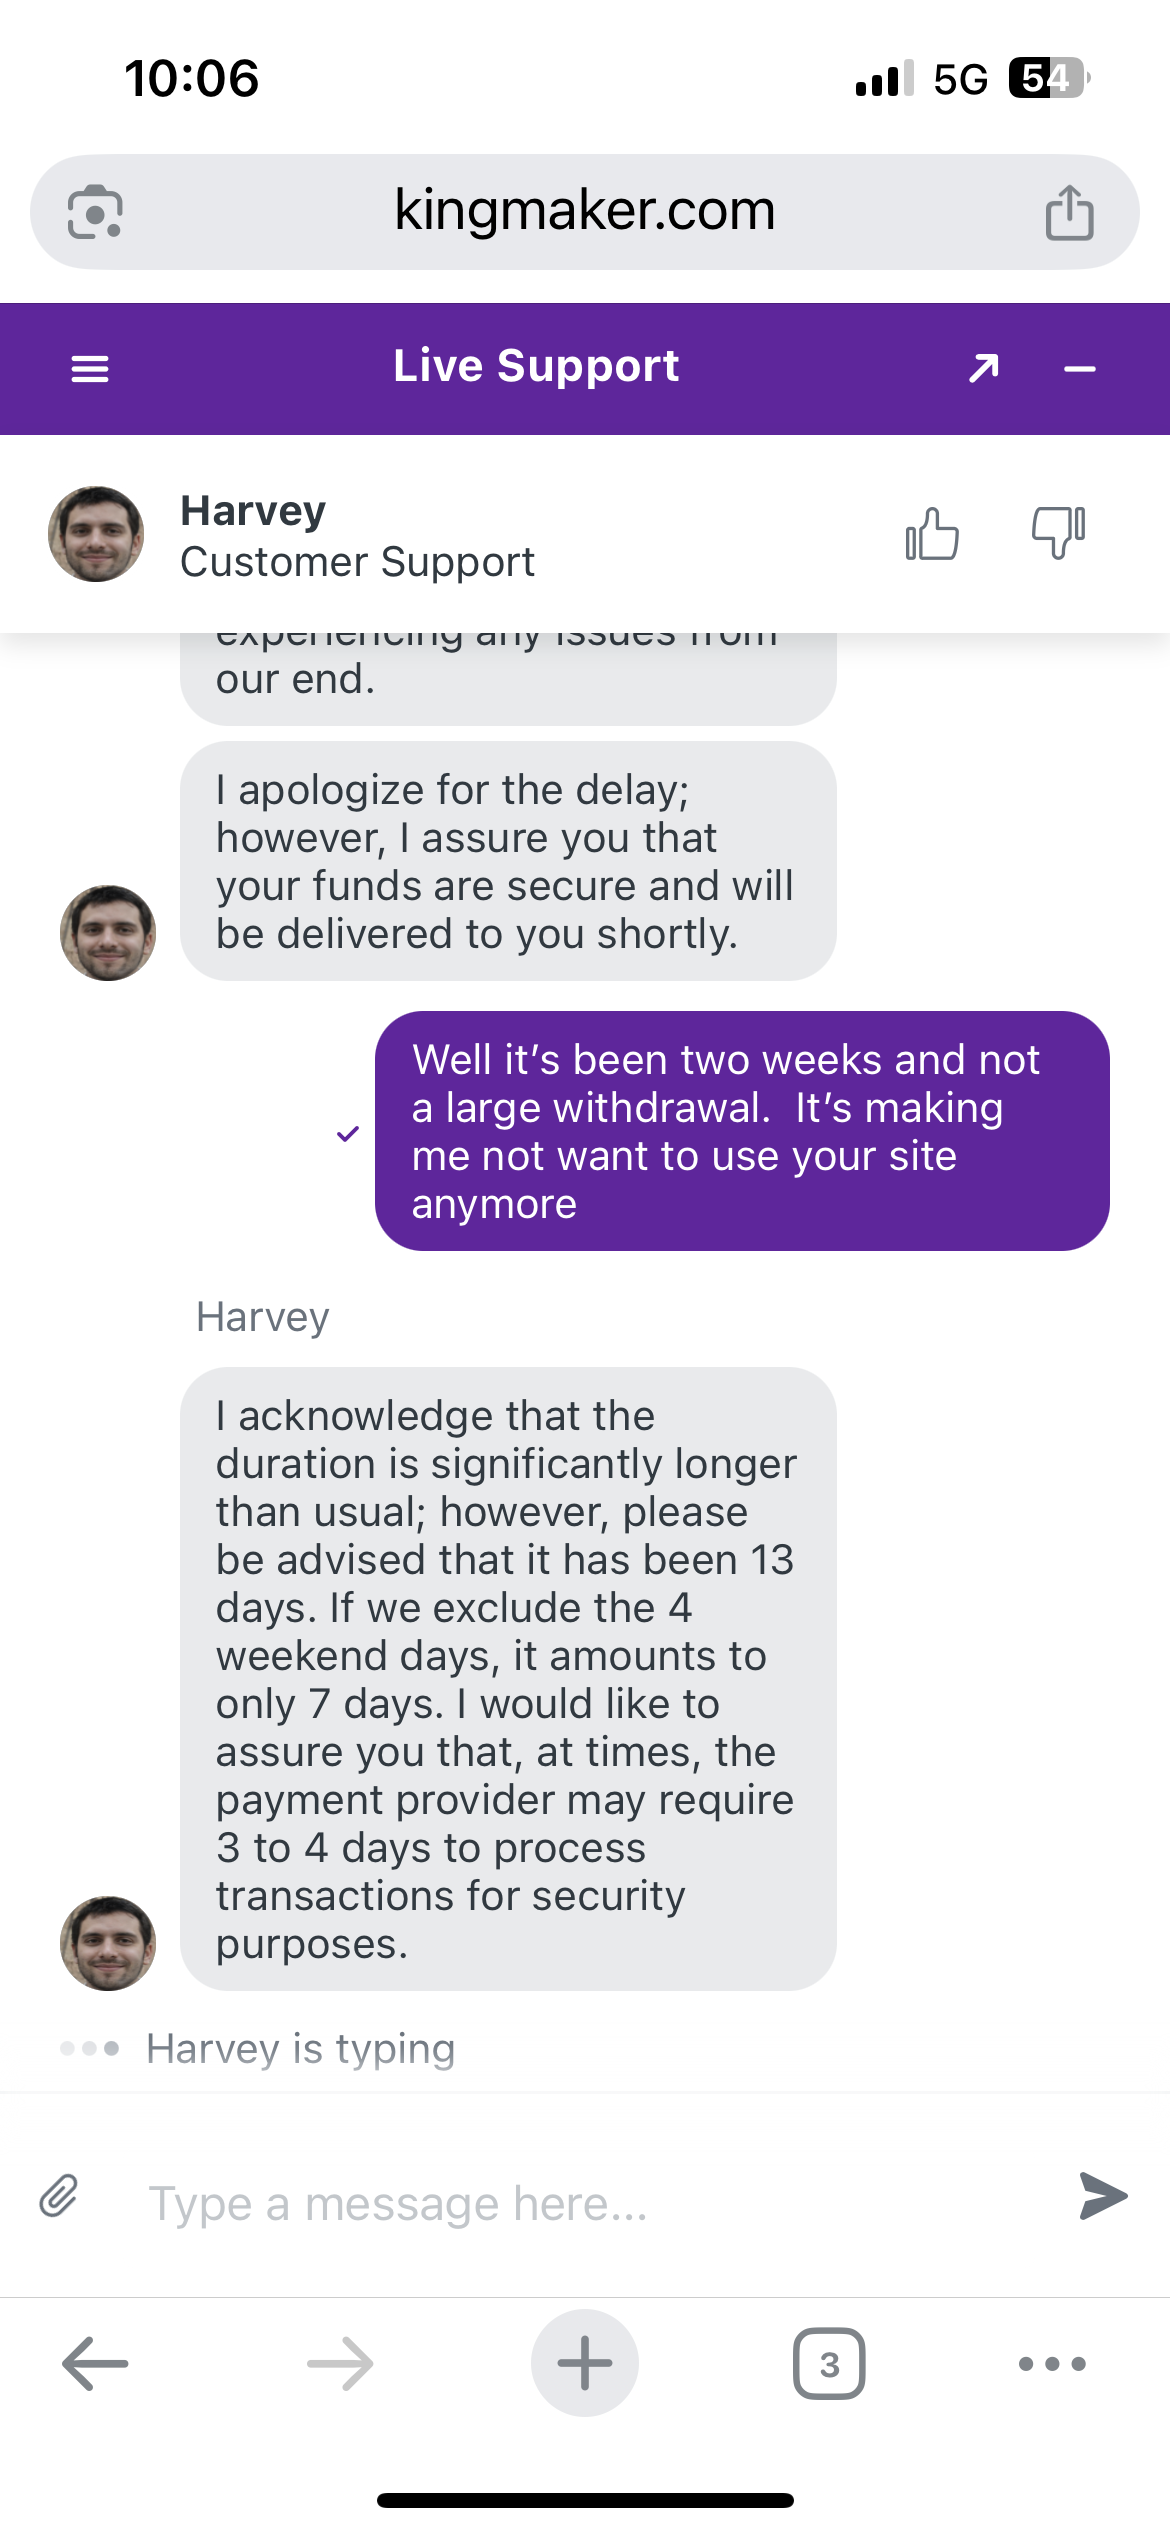This screenshot has height=2532, width=1170.
Task: Open a new tab with plus button
Action: pos(585,2364)
